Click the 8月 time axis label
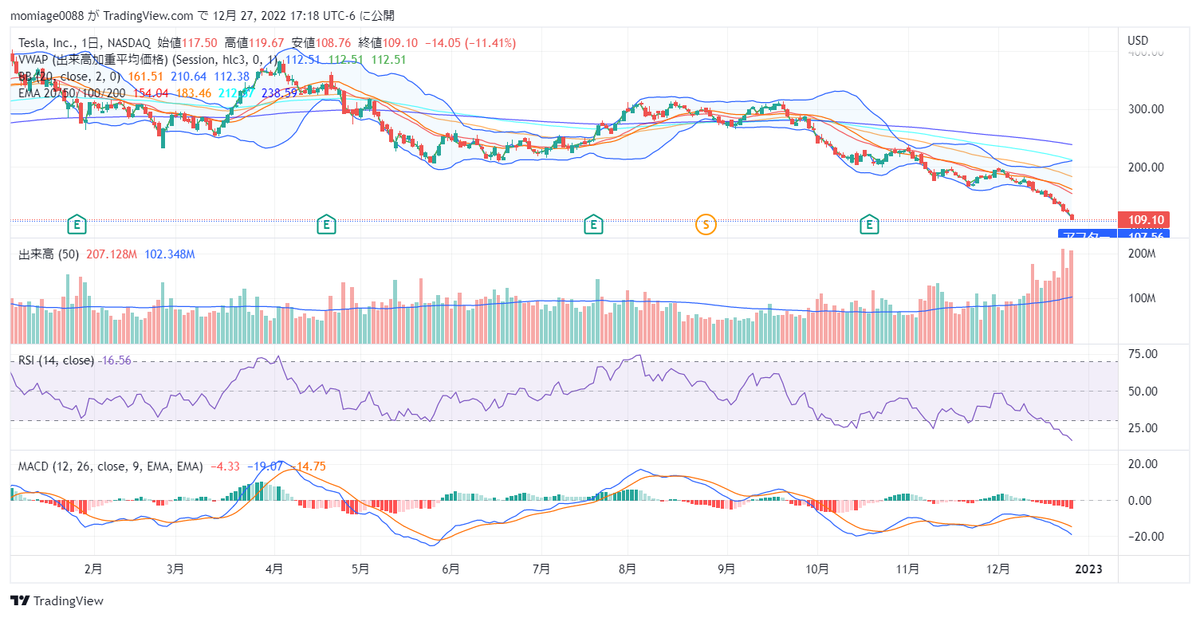The width and height of the screenshot is (1200, 618). [x=628, y=568]
